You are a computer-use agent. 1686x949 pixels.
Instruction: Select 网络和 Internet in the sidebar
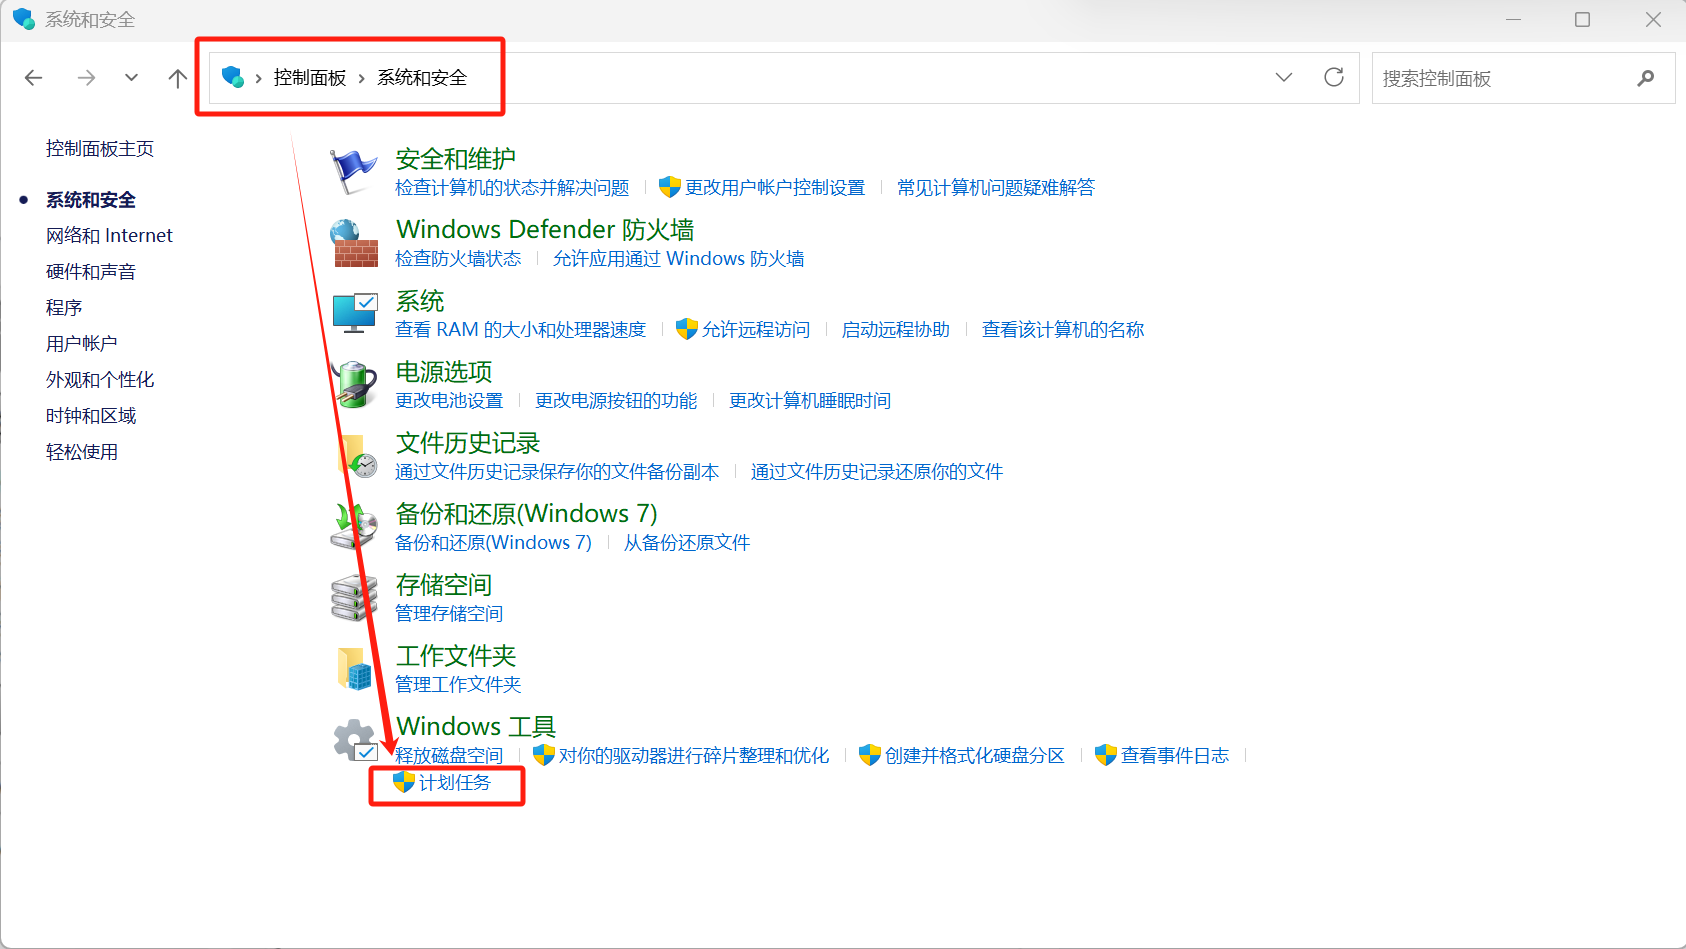pos(109,236)
